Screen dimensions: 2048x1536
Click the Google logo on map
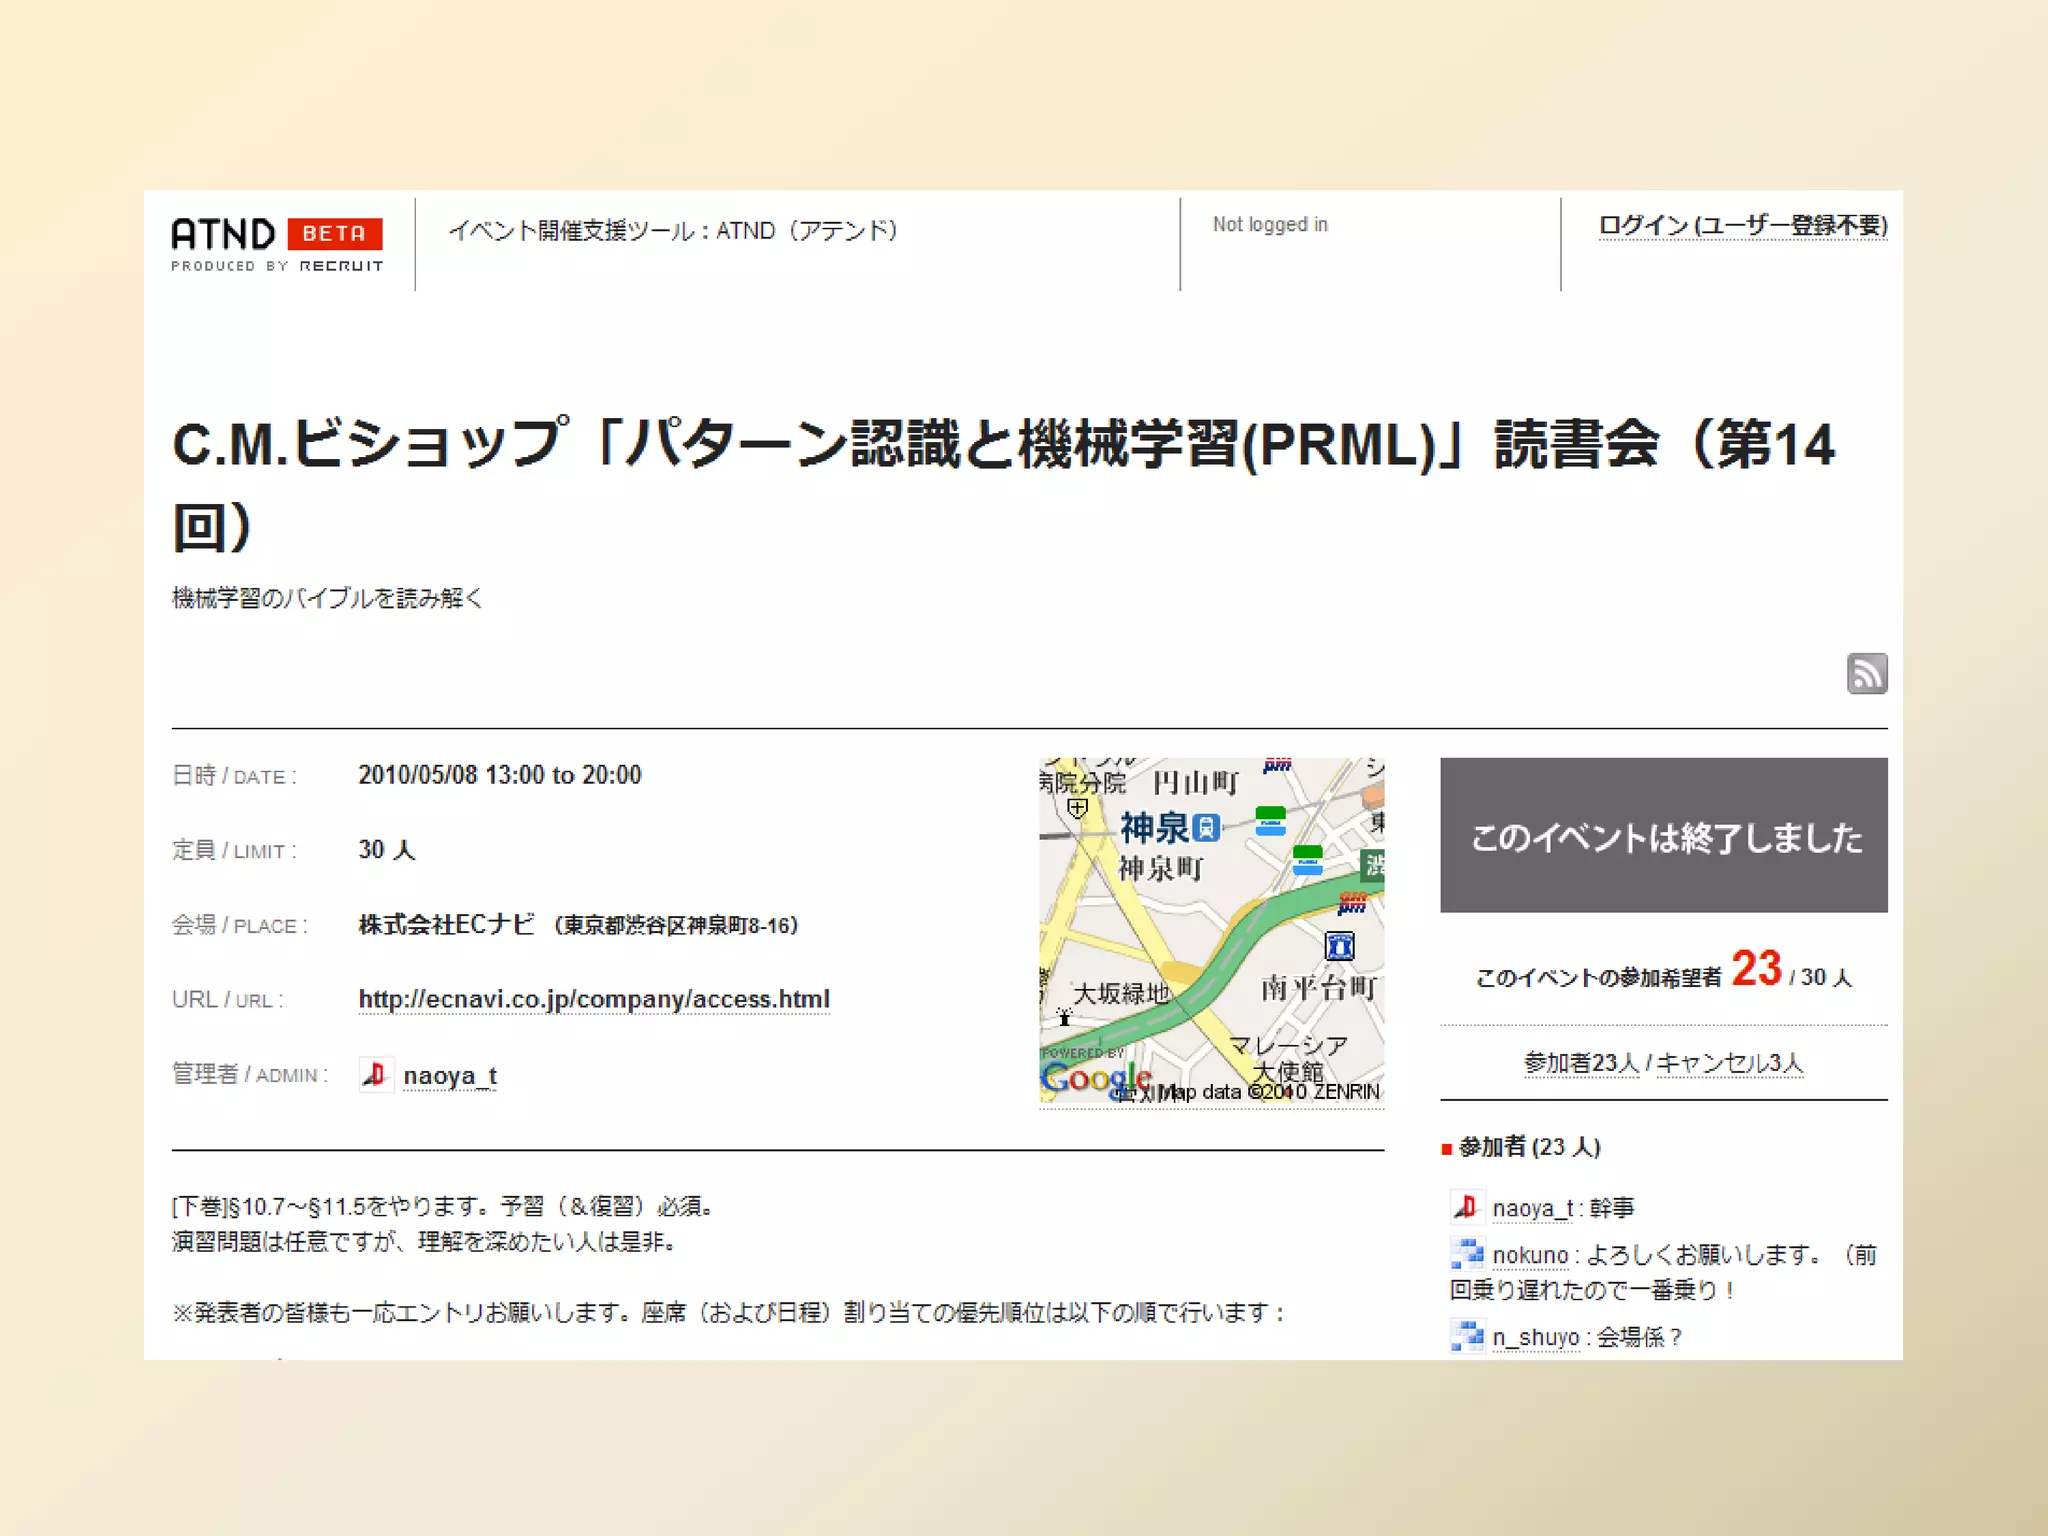click(1094, 1077)
